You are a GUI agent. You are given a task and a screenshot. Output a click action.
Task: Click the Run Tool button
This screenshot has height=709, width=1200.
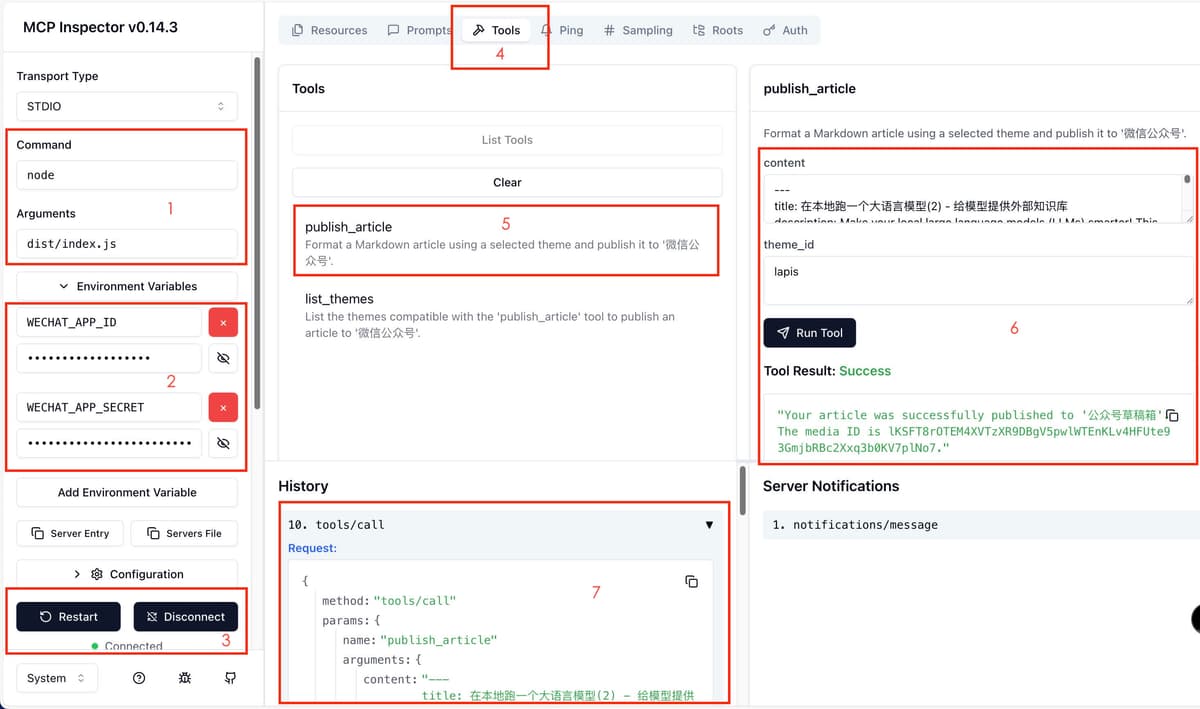pos(810,333)
